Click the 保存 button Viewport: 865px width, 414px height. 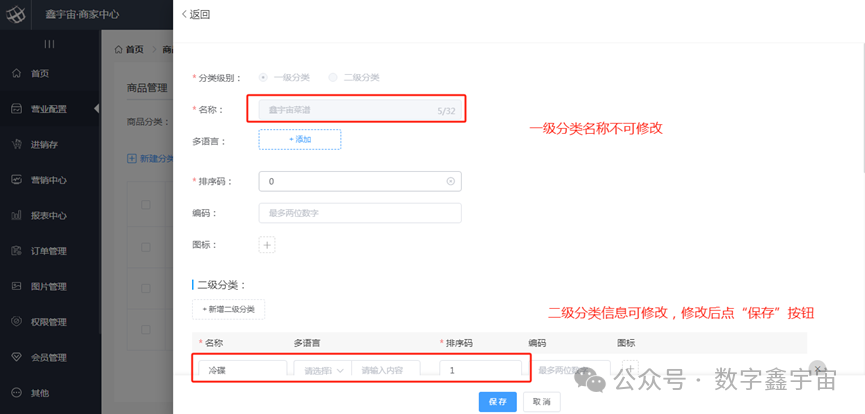coord(498,402)
